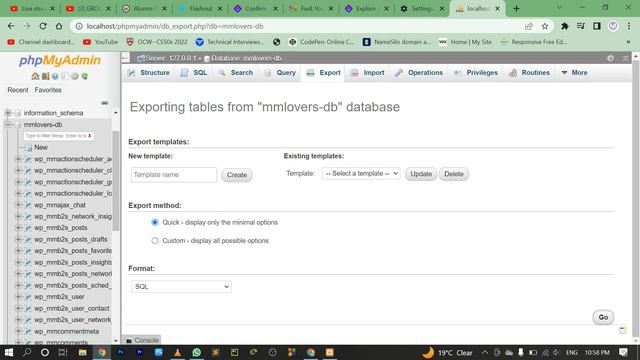
Task: Open the Query tab
Action: [280, 73]
